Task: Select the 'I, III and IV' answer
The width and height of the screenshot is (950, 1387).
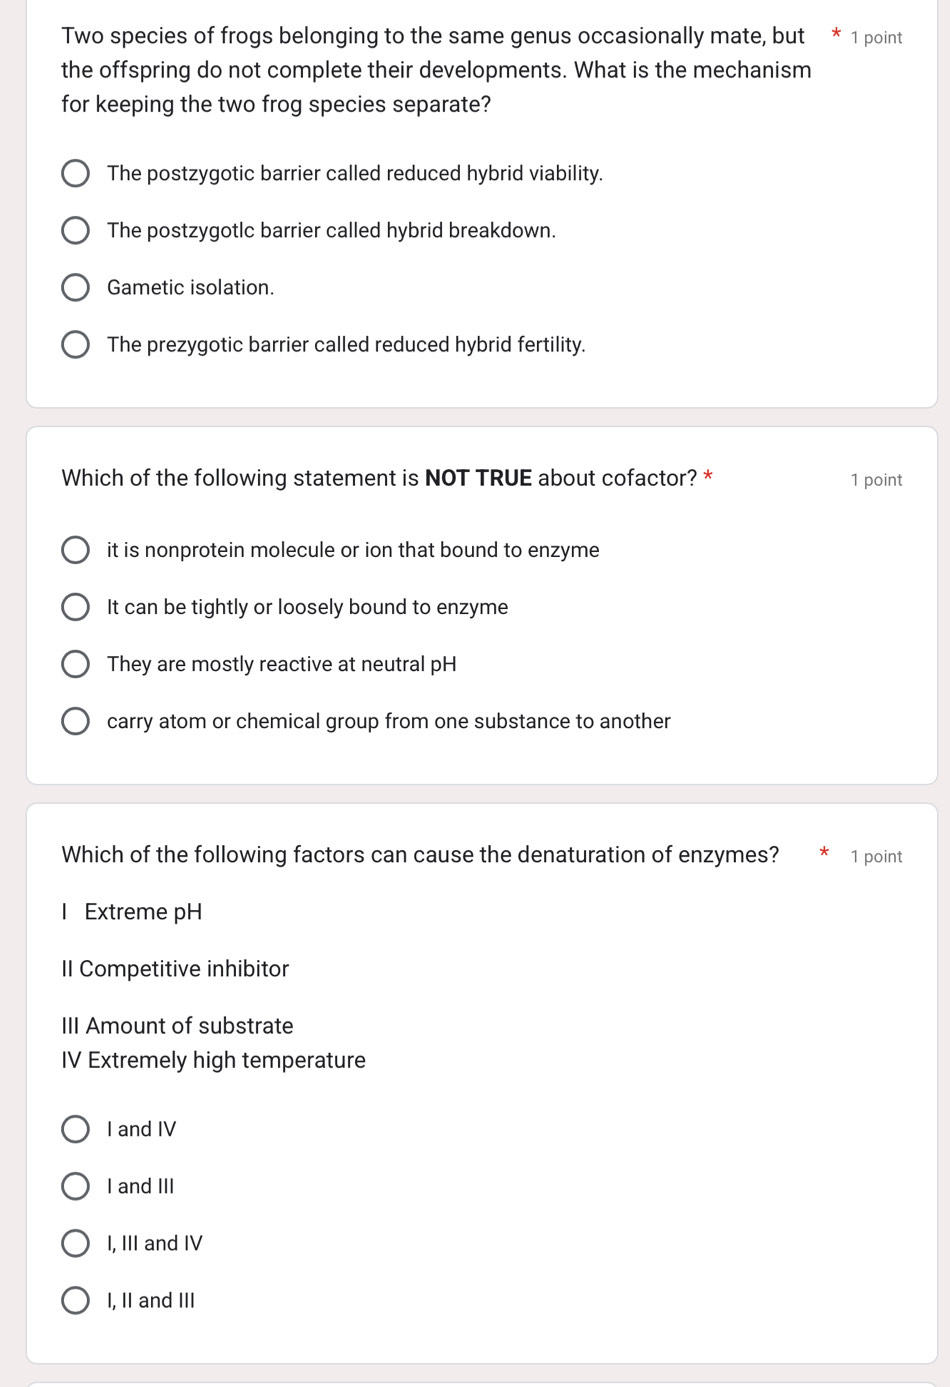Action: tap(76, 1243)
